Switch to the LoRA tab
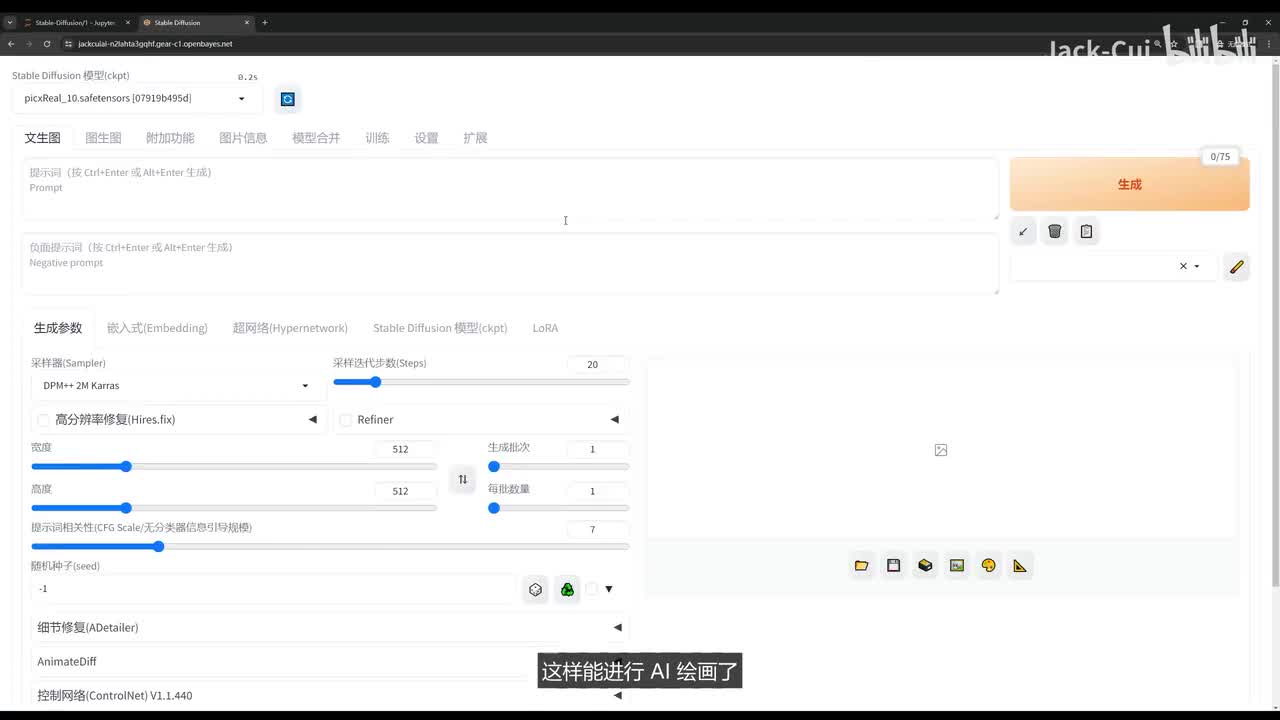The height and width of the screenshot is (720, 1280). pyautogui.click(x=545, y=328)
